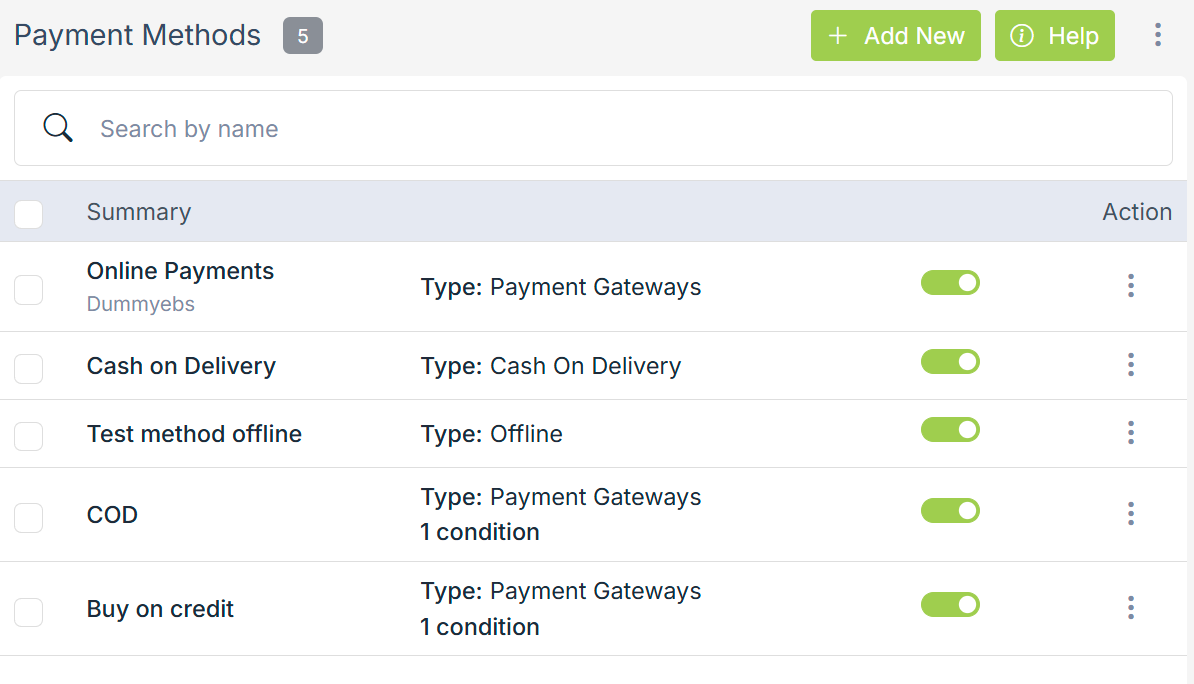
Task: Turn off Cash on Delivery toggle
Action: [950, 362]
